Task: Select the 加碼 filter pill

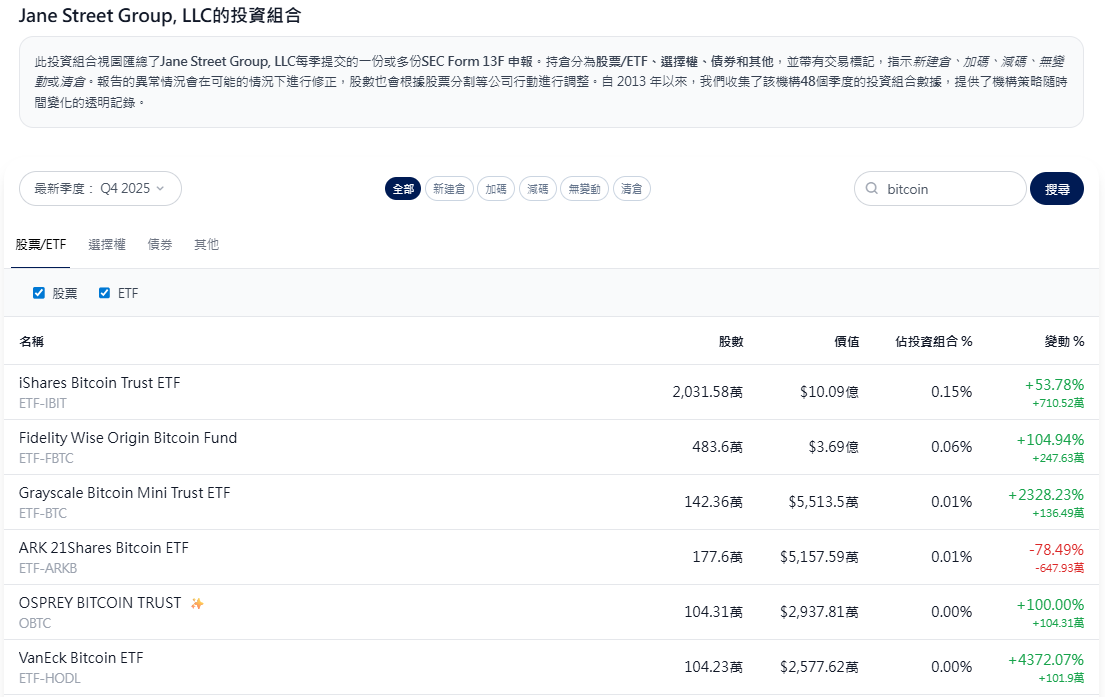Action: pyautogui.click(x=496, y=189)
